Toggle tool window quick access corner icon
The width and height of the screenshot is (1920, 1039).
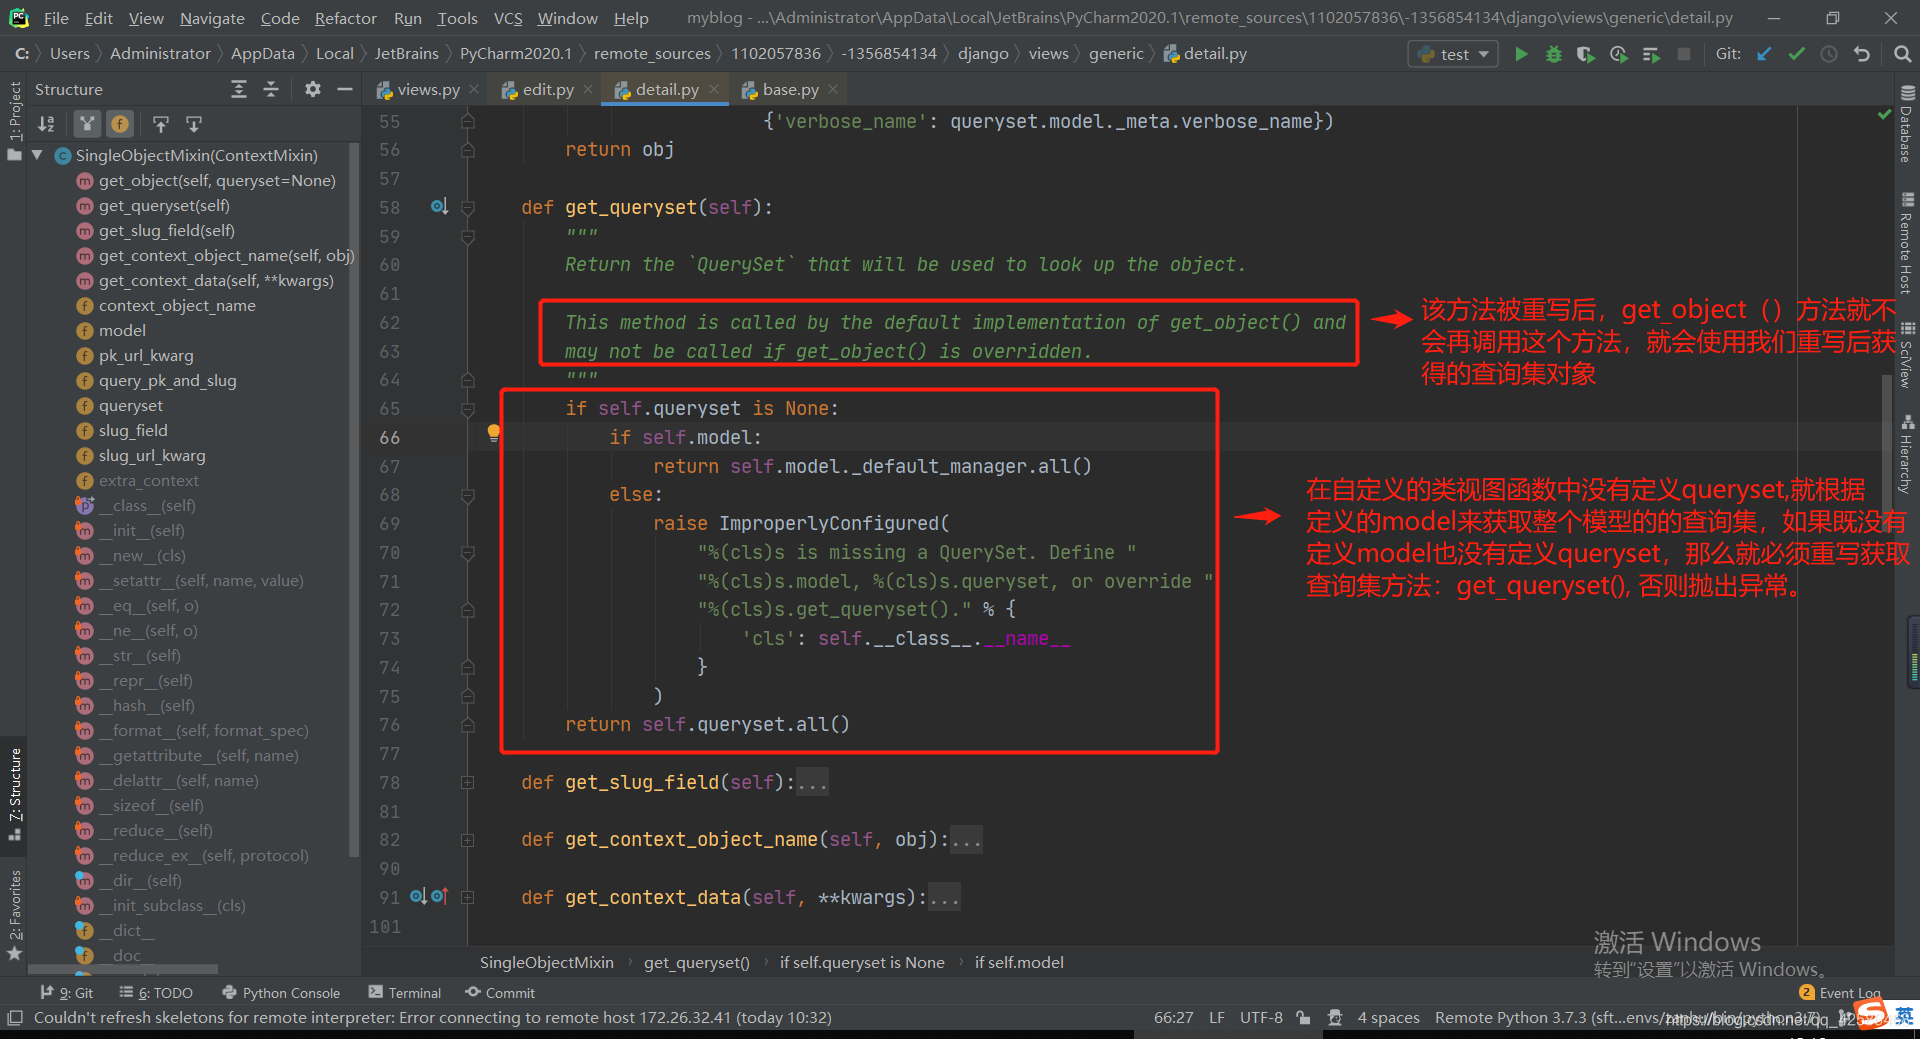coord(14,1017)
